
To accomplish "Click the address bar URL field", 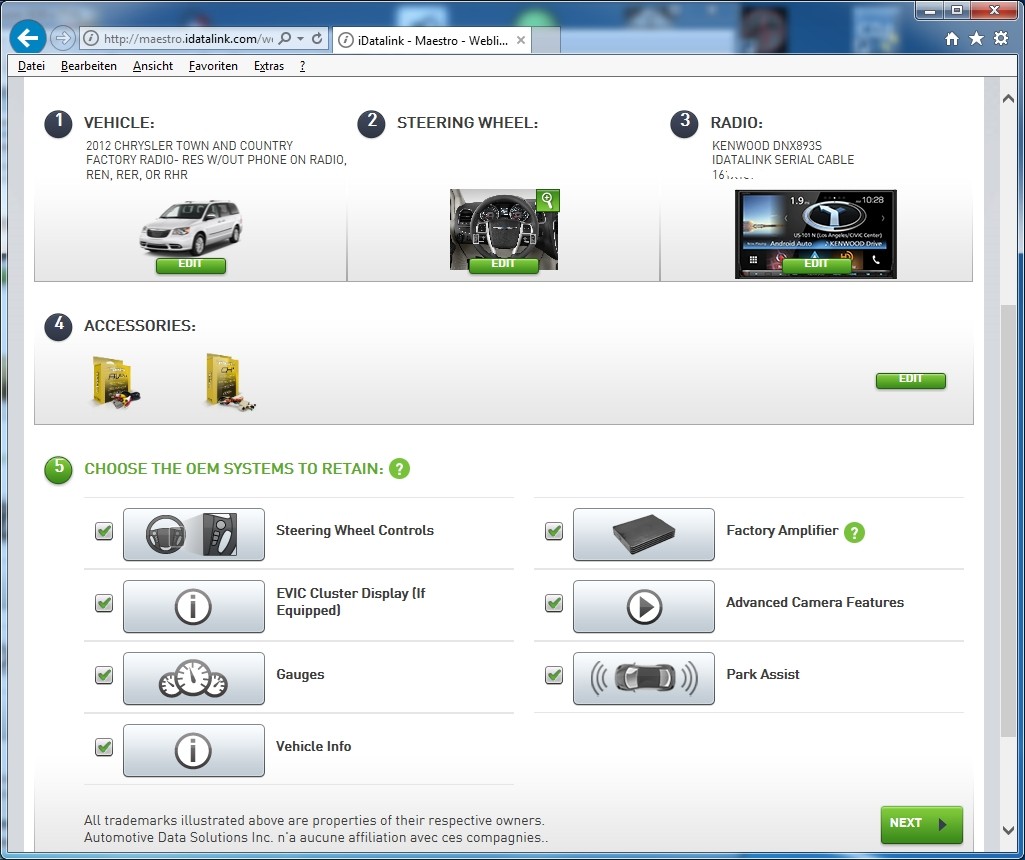I will tap(188, 39).
